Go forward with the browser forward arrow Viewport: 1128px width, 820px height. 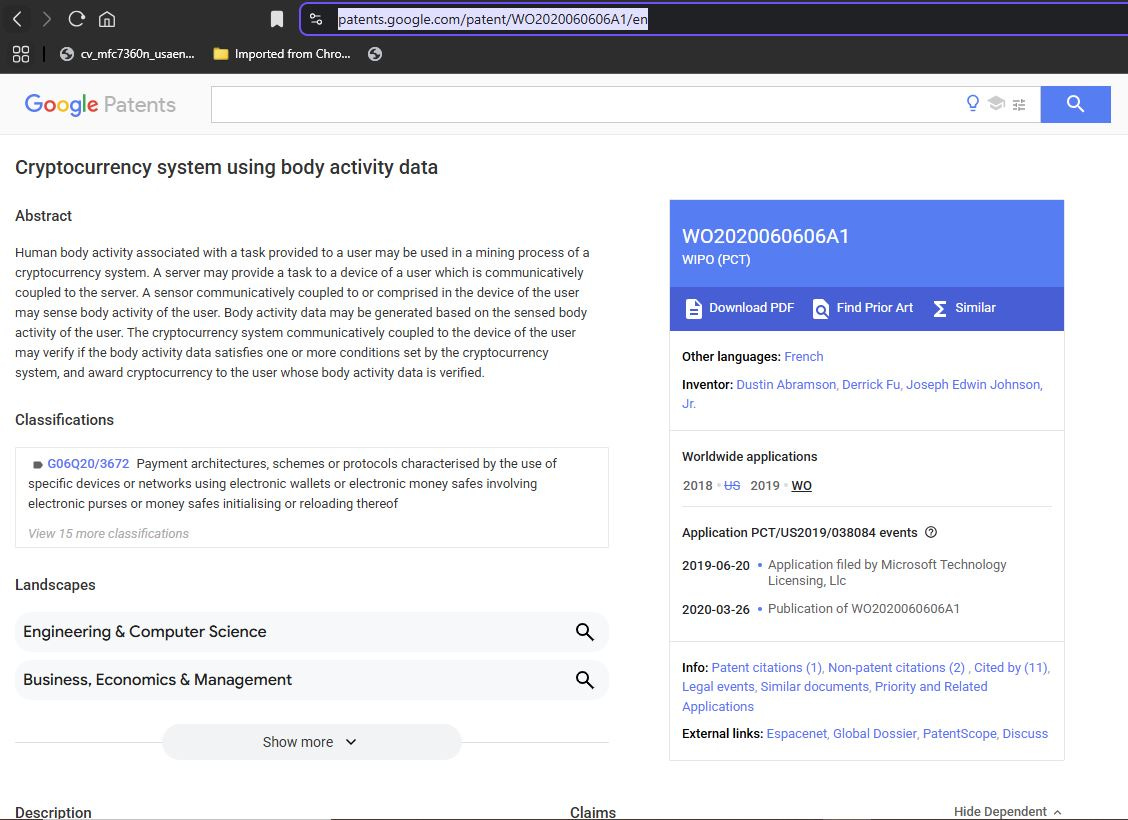[x=47, y=19]
